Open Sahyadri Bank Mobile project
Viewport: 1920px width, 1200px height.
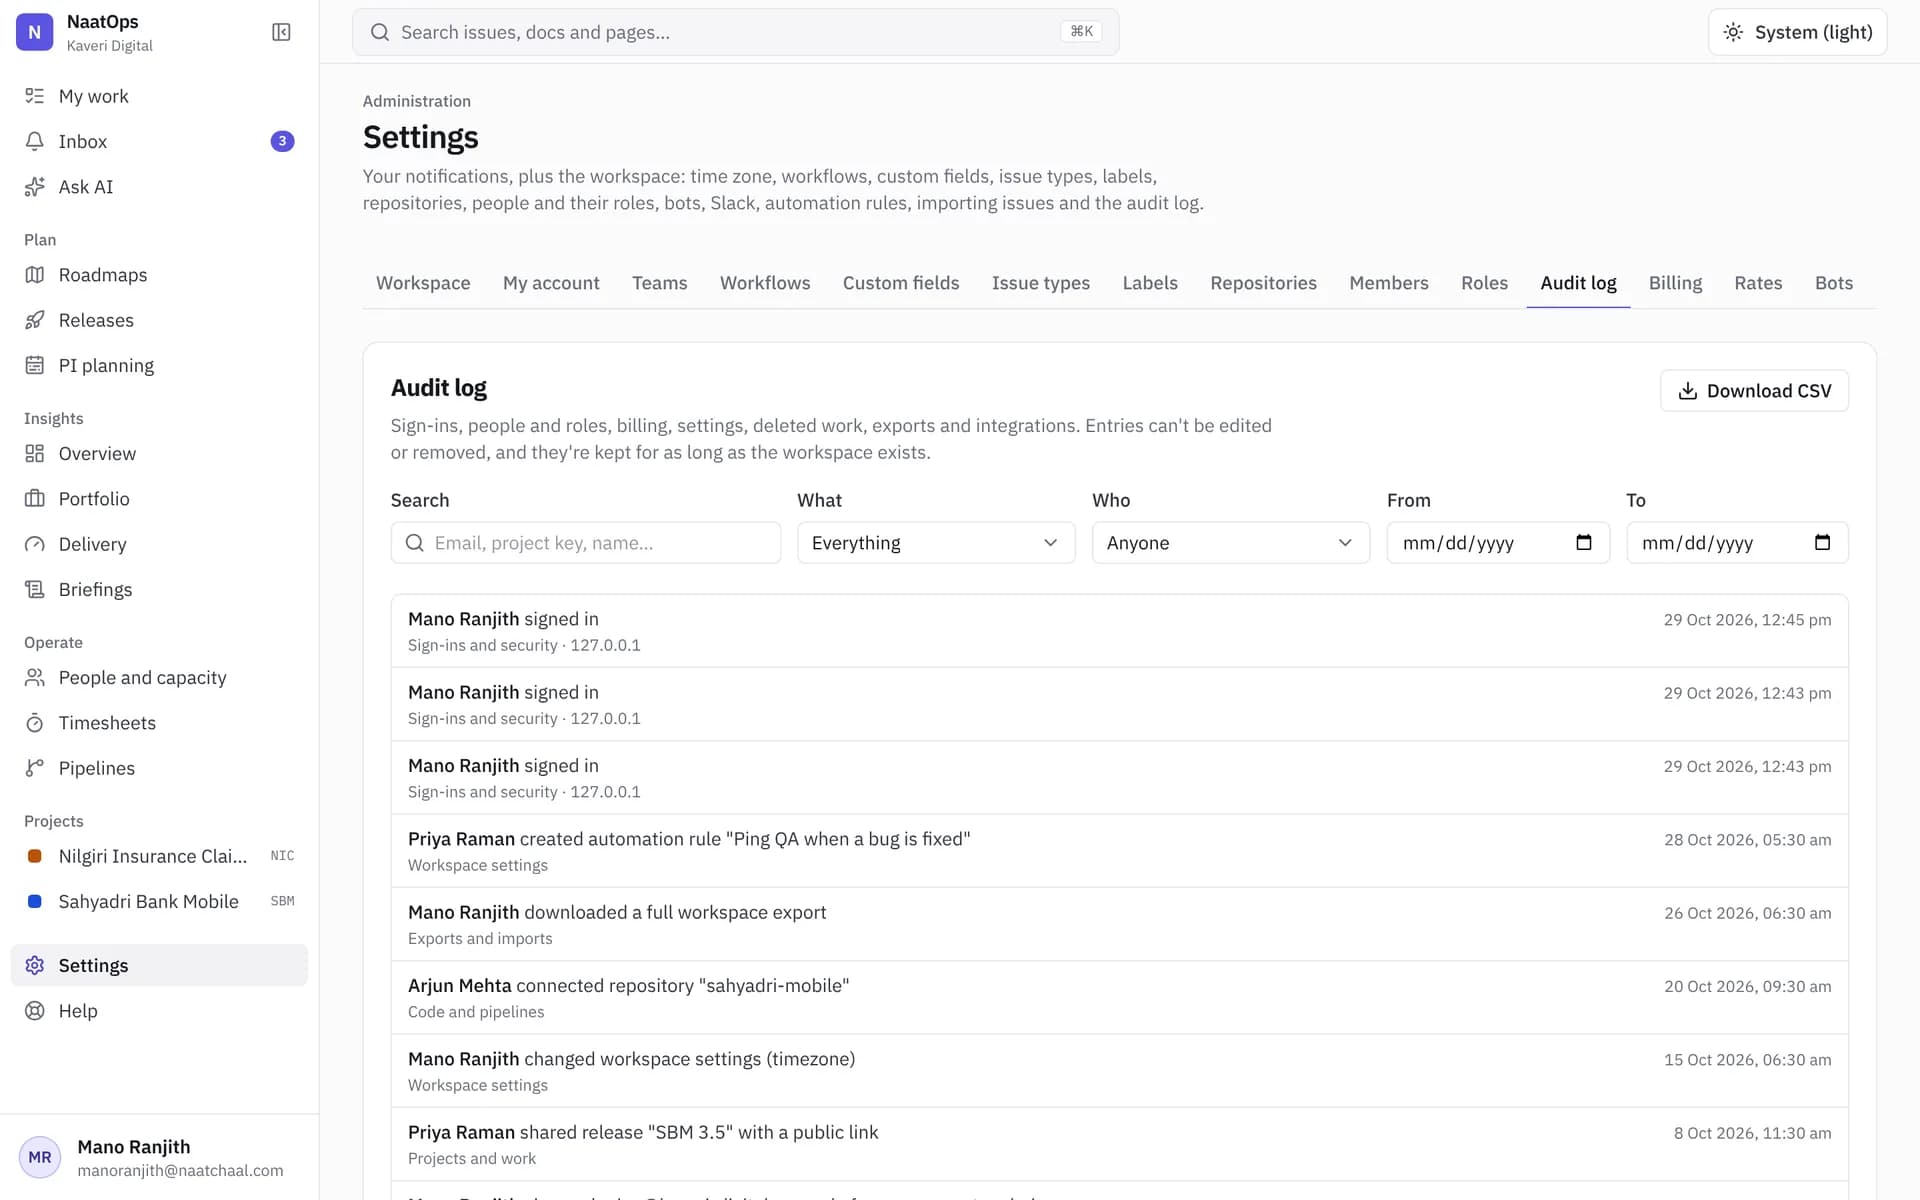(x=159, y=901)
